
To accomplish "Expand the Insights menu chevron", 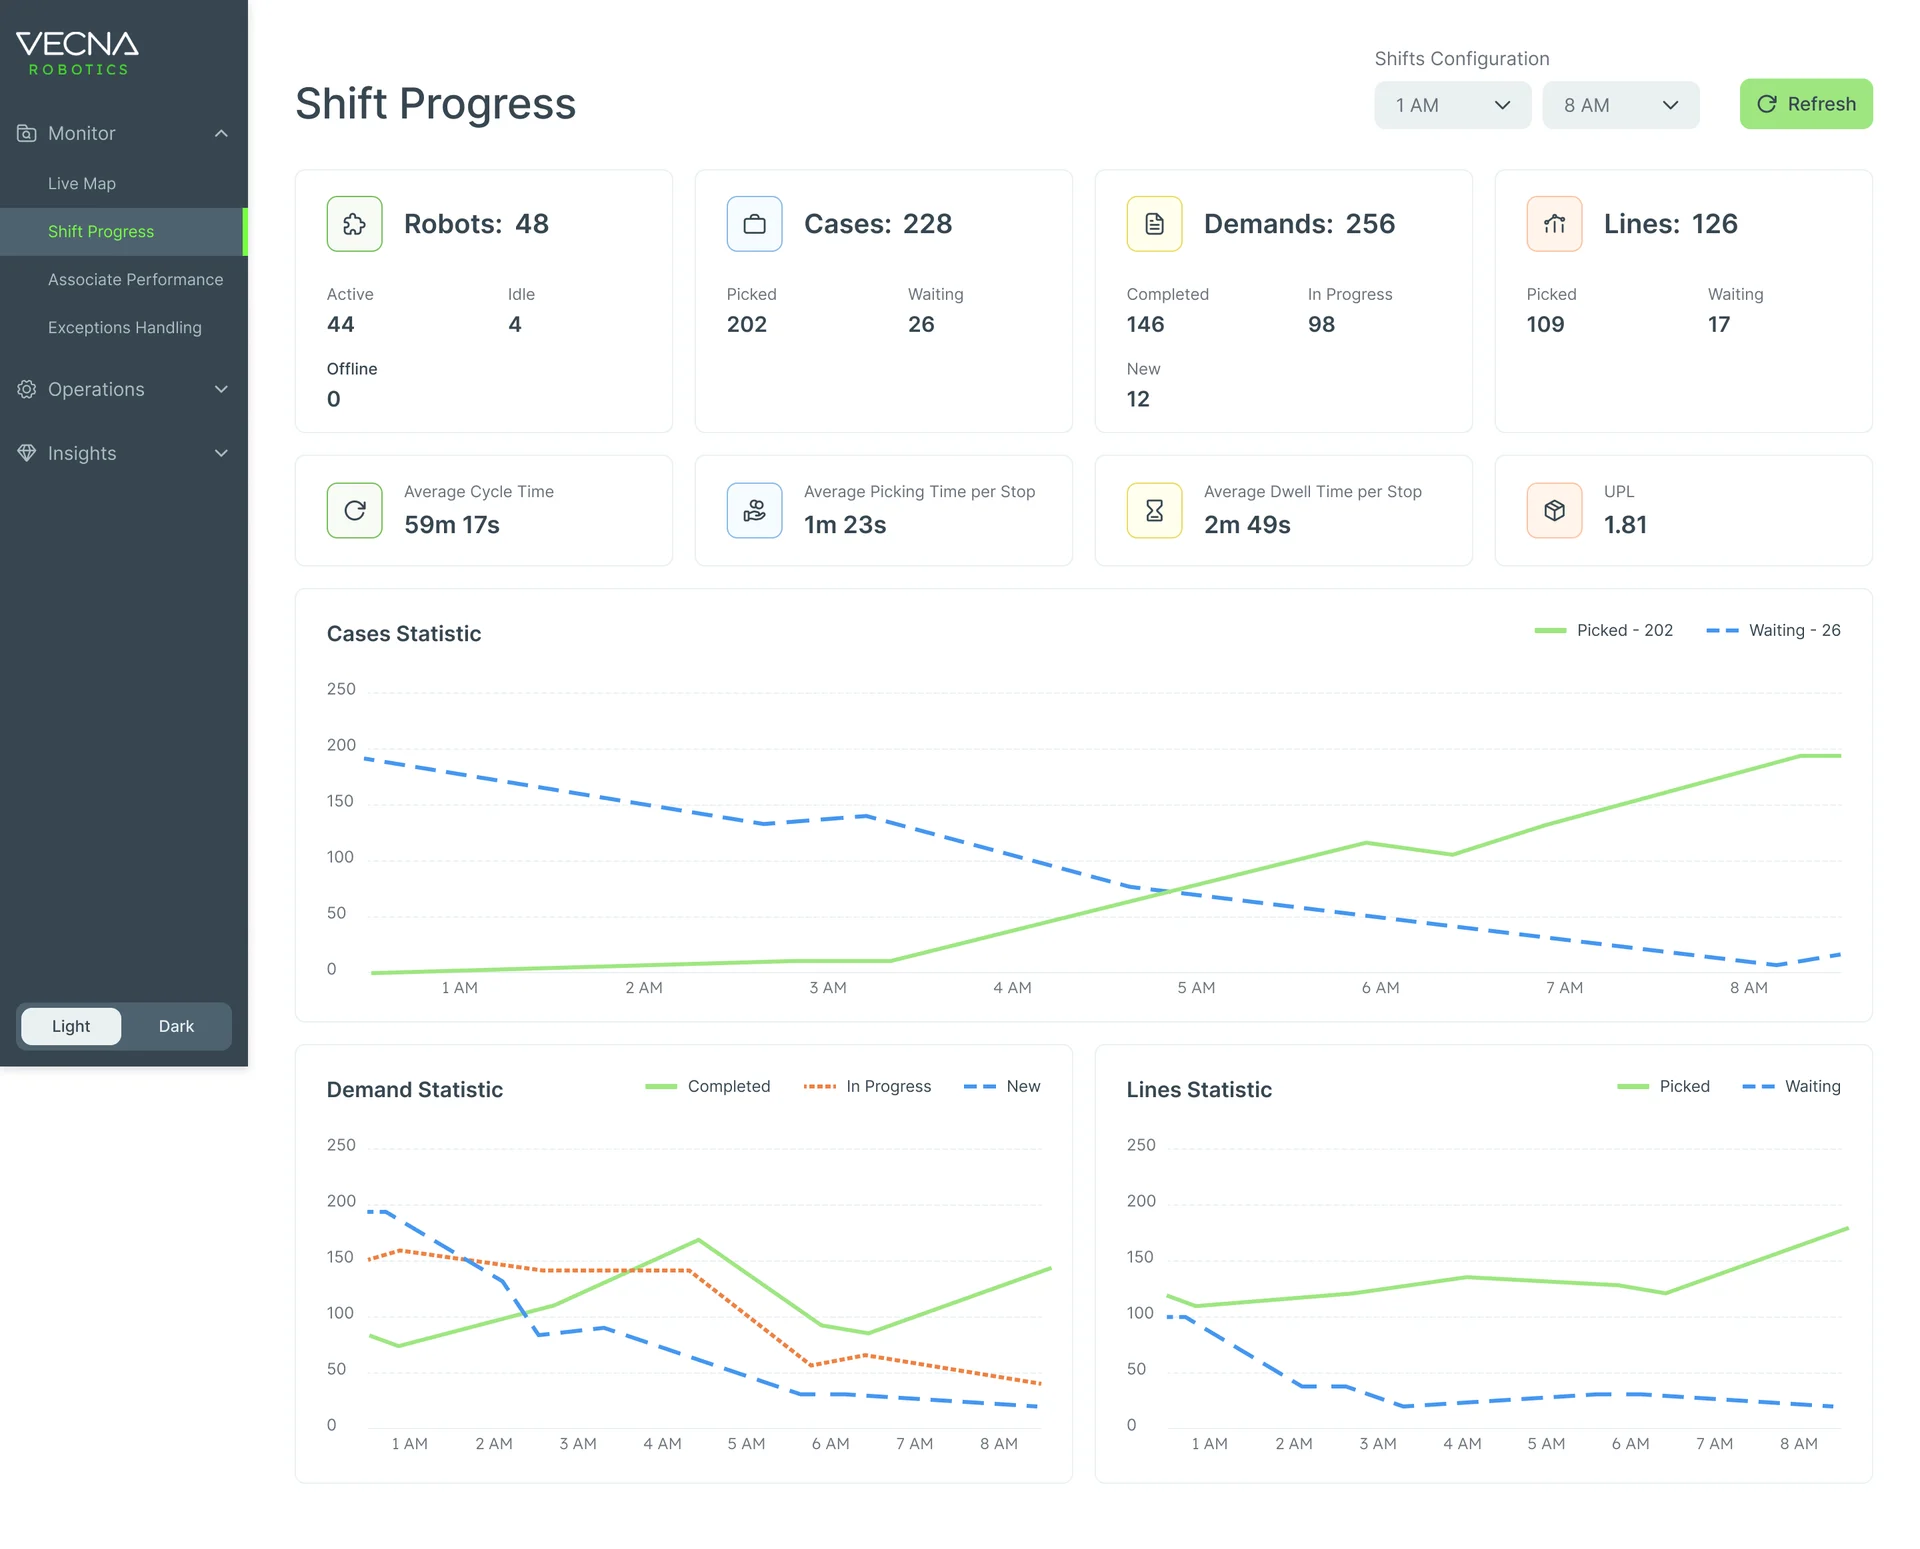I will click(221, 453).
